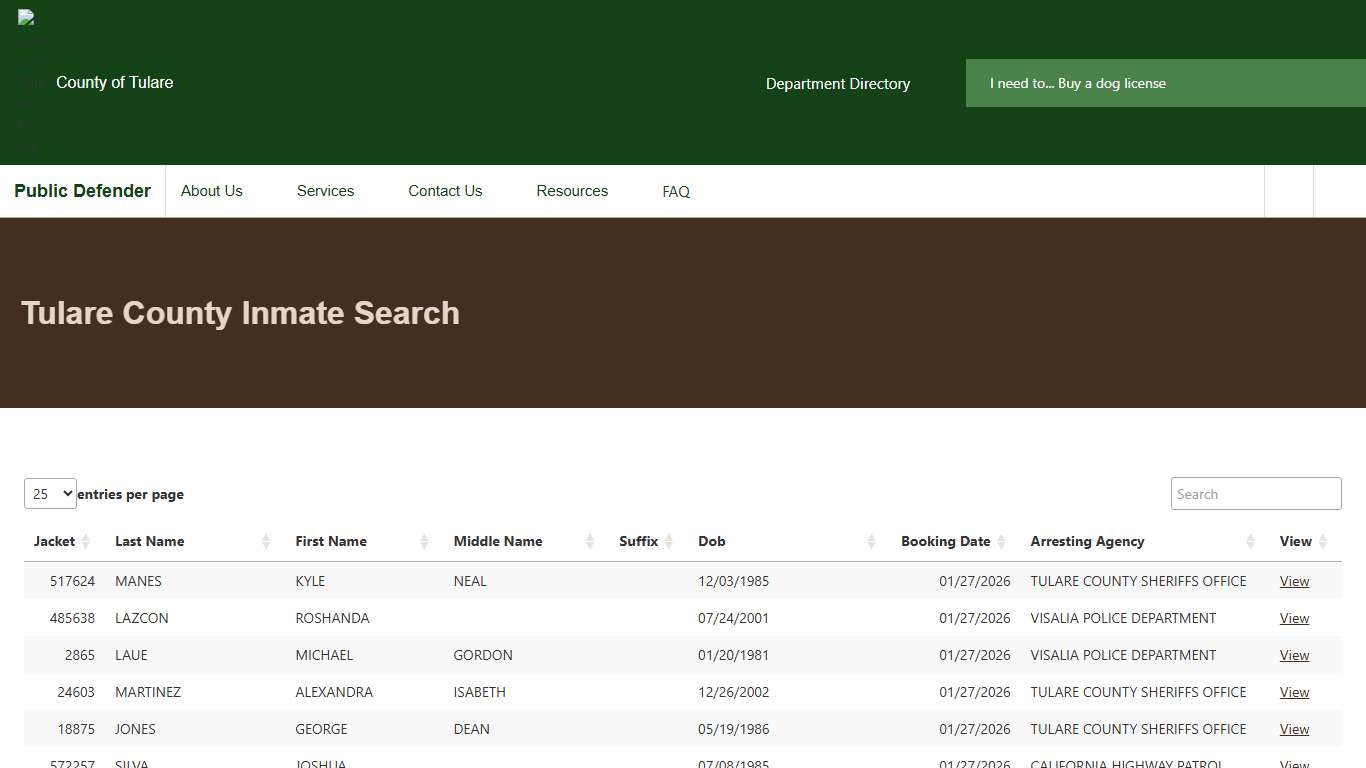Image resolution: width=1366 pixels, height=768 pixels.
Task: Select the FAQ menu item
Action: (x=676, y=191)
